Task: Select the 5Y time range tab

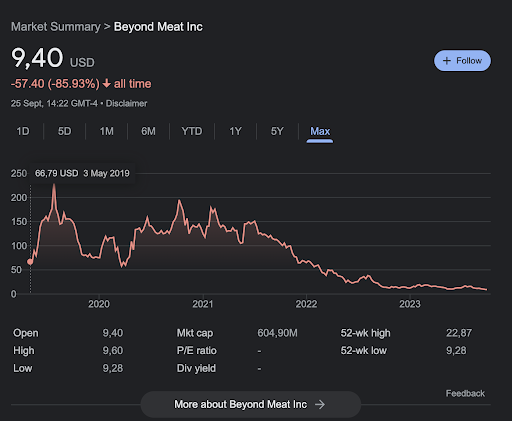Action: (x=277, y=131)
